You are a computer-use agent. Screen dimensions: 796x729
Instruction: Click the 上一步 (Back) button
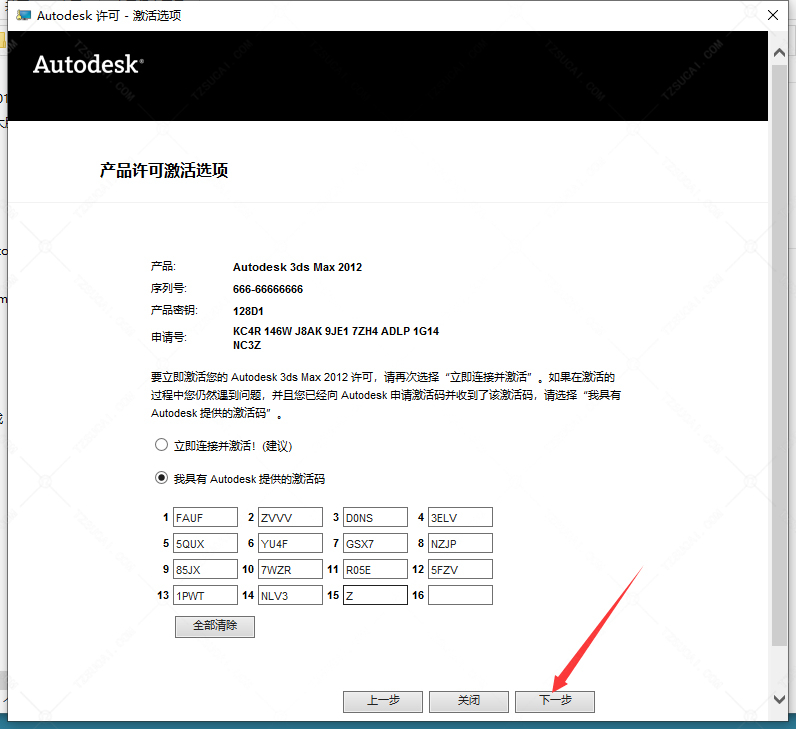[x=383, y=702]
